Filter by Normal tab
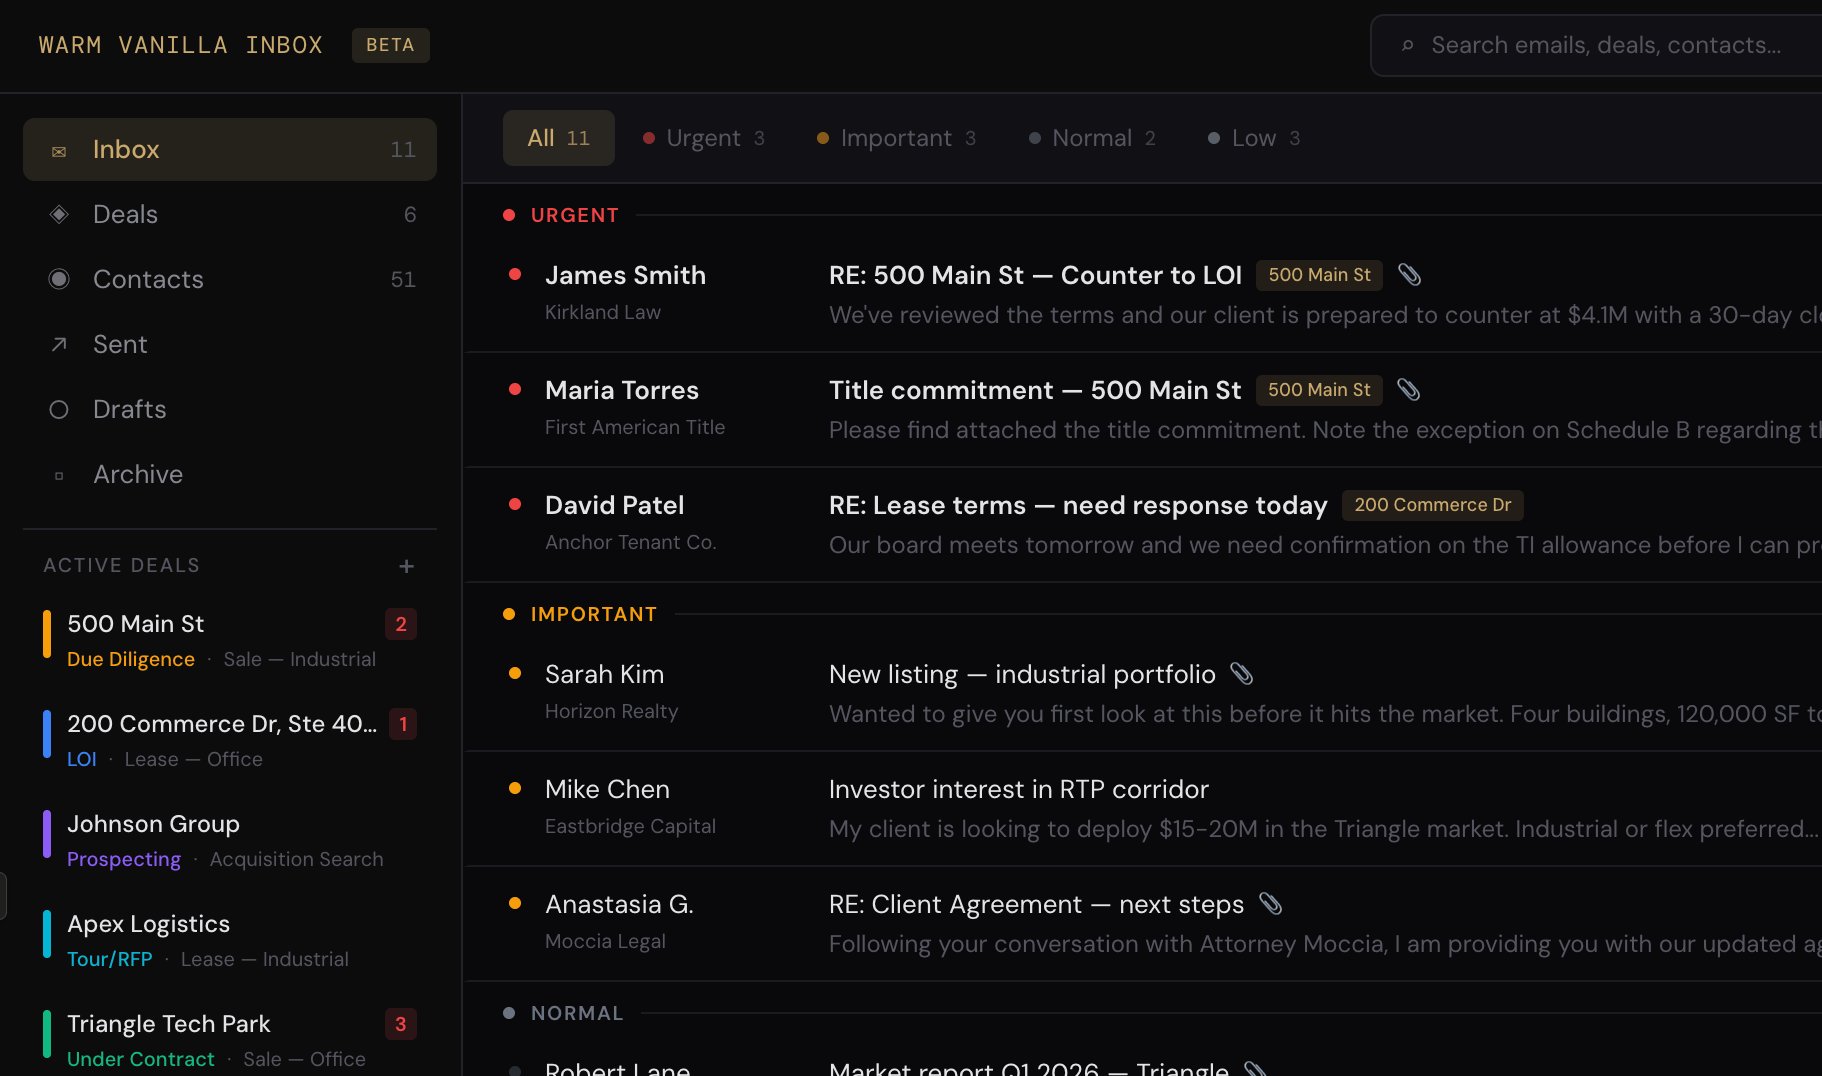The width and height of the screenshot is (1822, 1076). coord(1092,138)
